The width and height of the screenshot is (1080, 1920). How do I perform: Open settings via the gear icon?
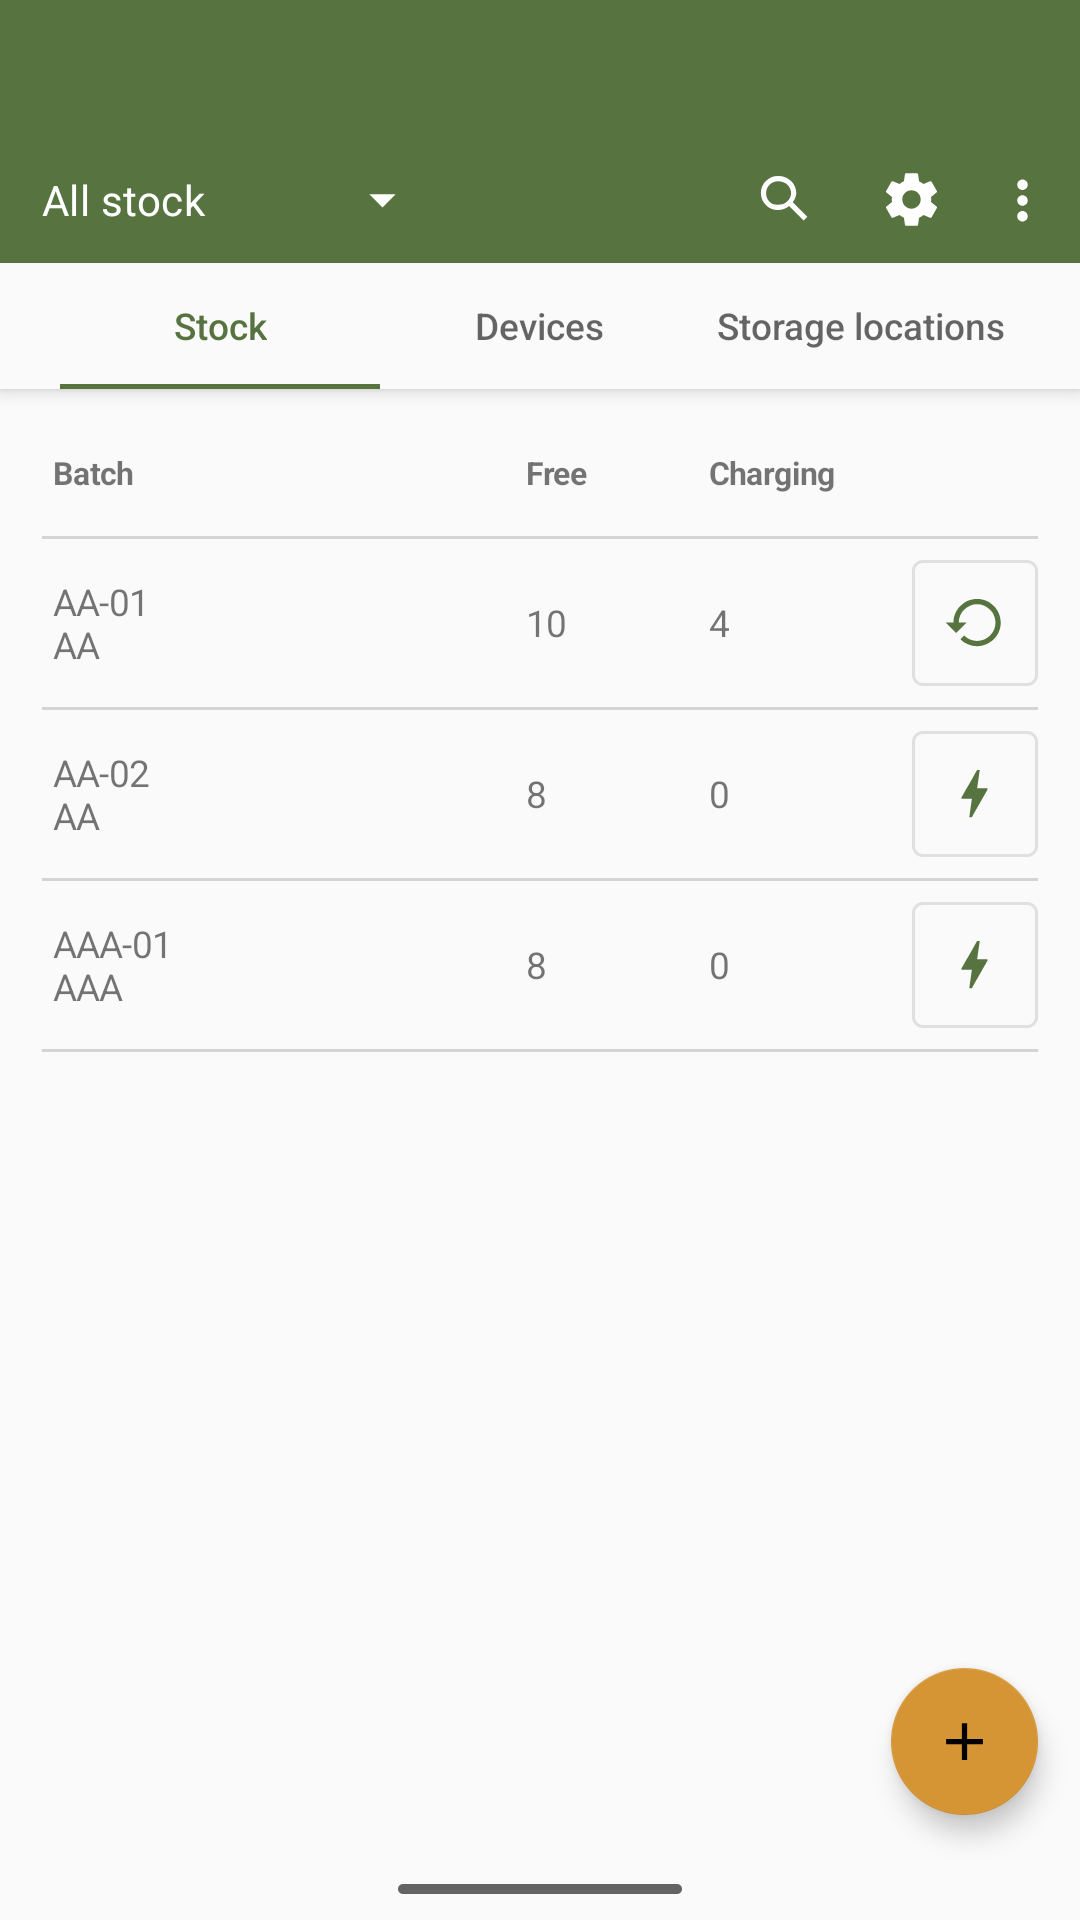[911, 200]
